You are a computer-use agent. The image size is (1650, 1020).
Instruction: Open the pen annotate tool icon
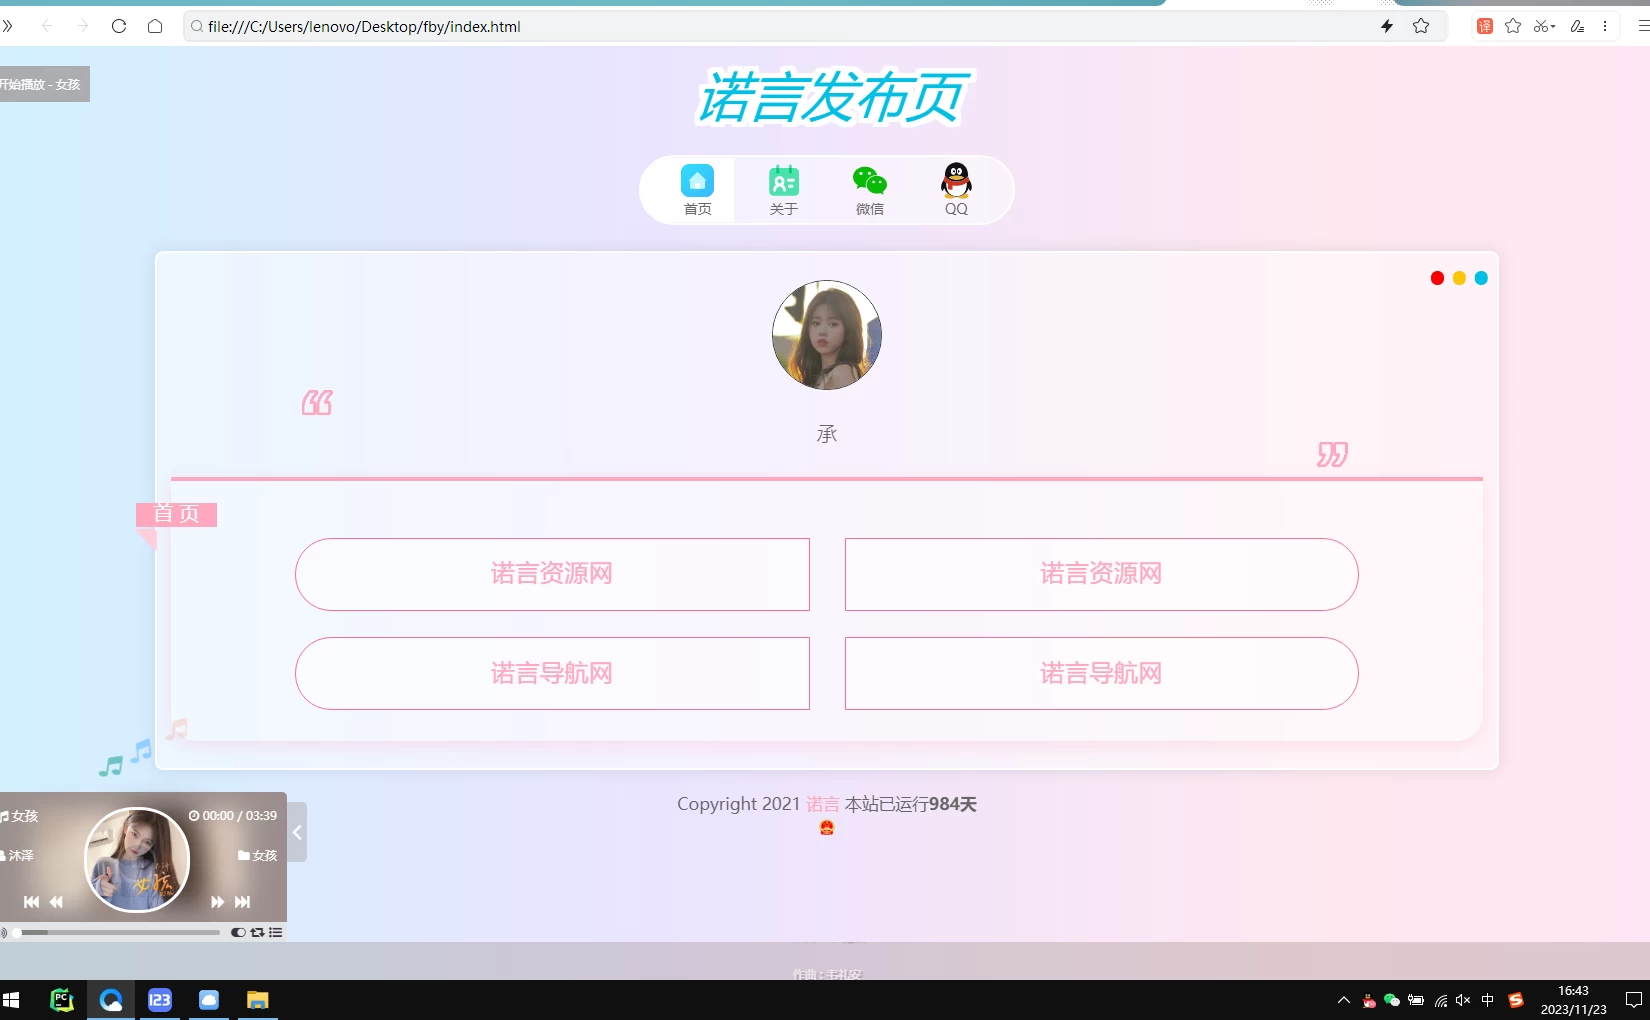point(1577,26)
